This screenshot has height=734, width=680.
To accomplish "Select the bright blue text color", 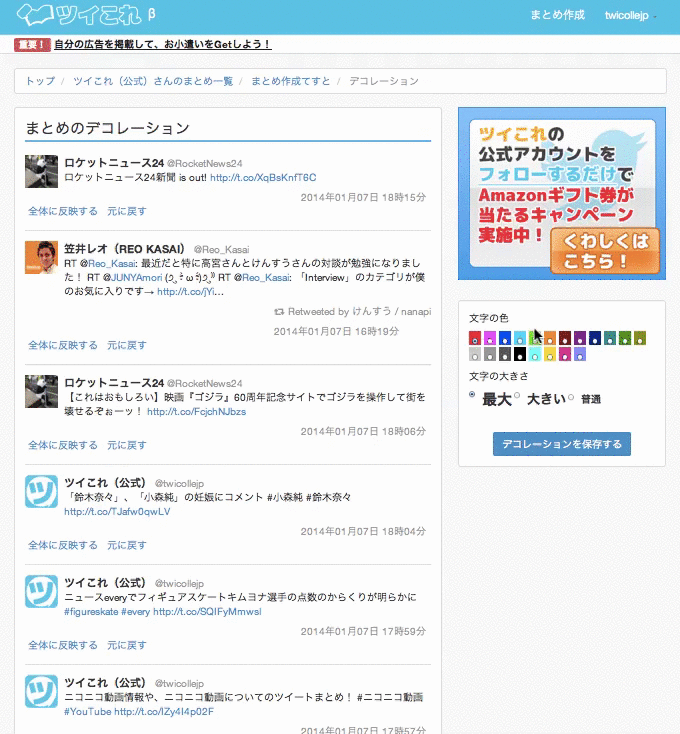I will [x=505, y=338].
